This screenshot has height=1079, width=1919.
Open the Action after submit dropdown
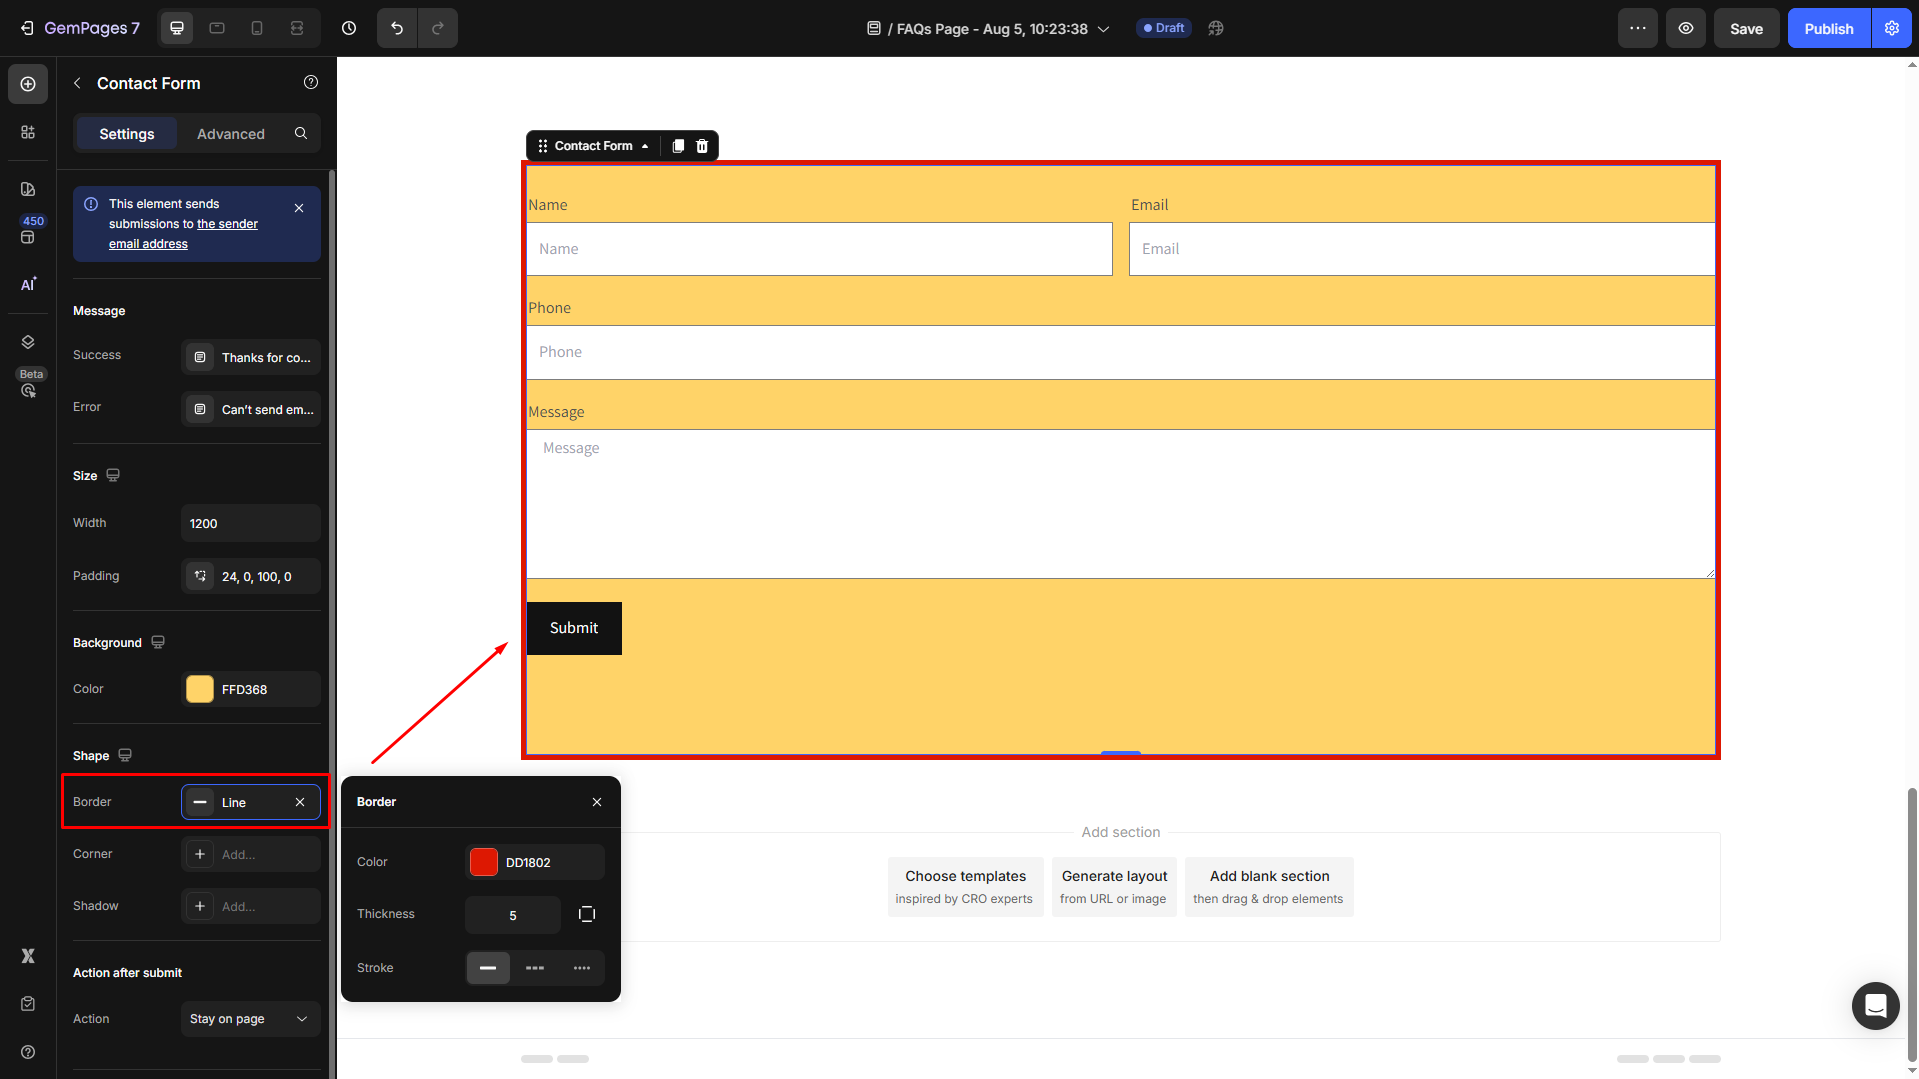point(249,1019)
